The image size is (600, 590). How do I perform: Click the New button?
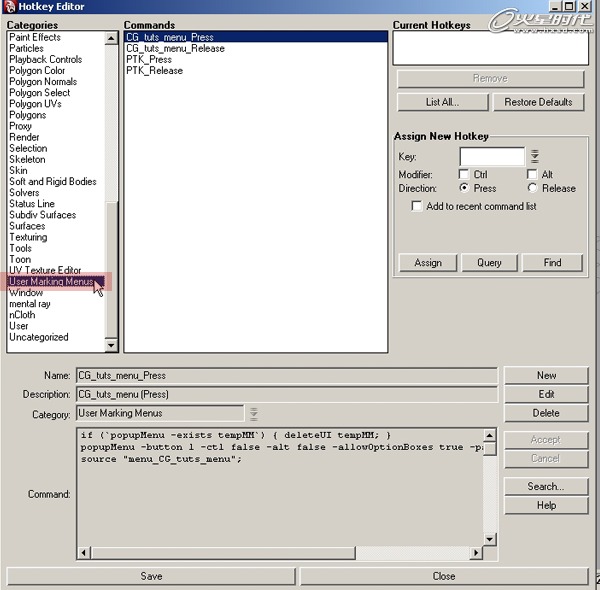546,375
